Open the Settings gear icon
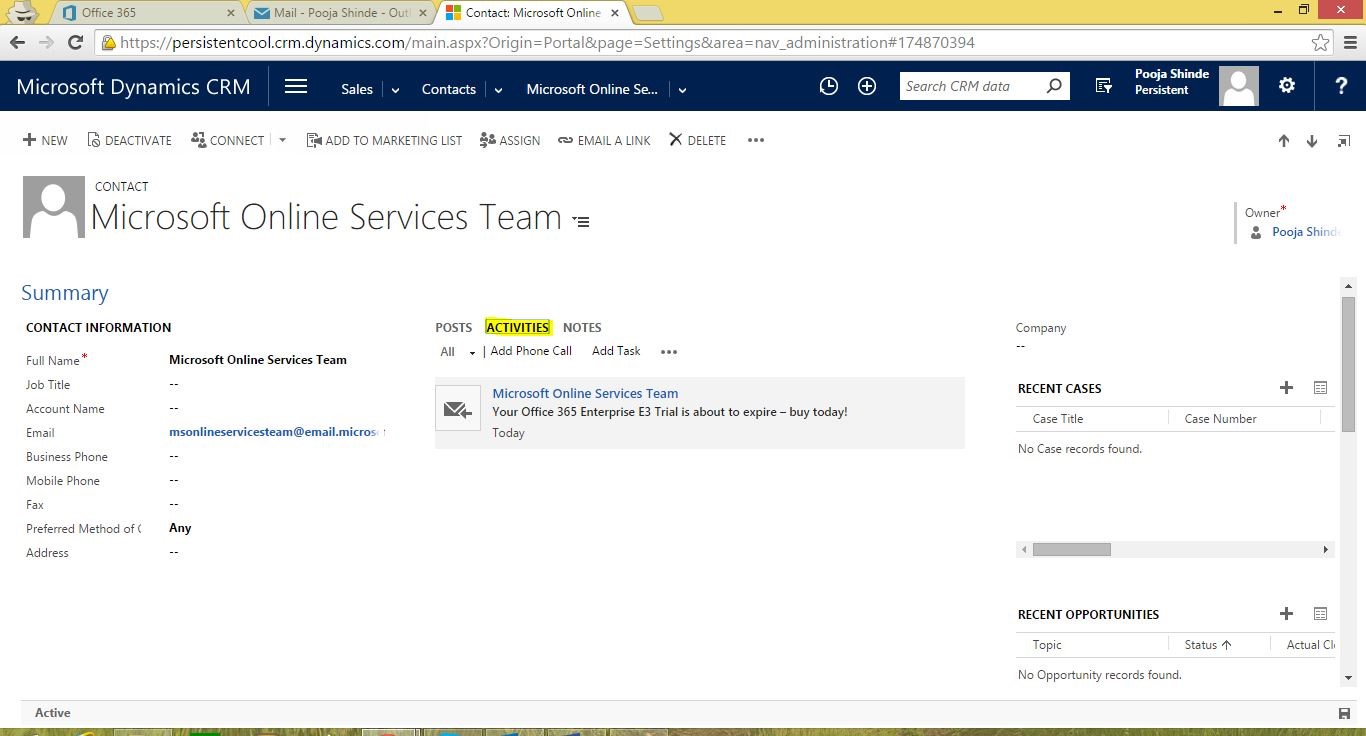 coord(1287,86)
